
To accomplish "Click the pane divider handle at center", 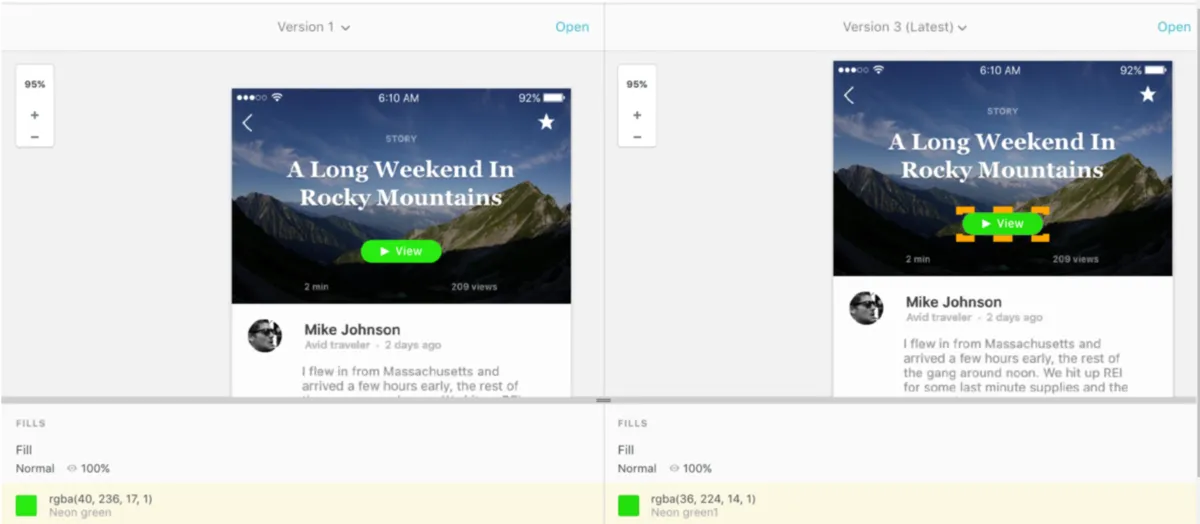I will click(603, 400).
